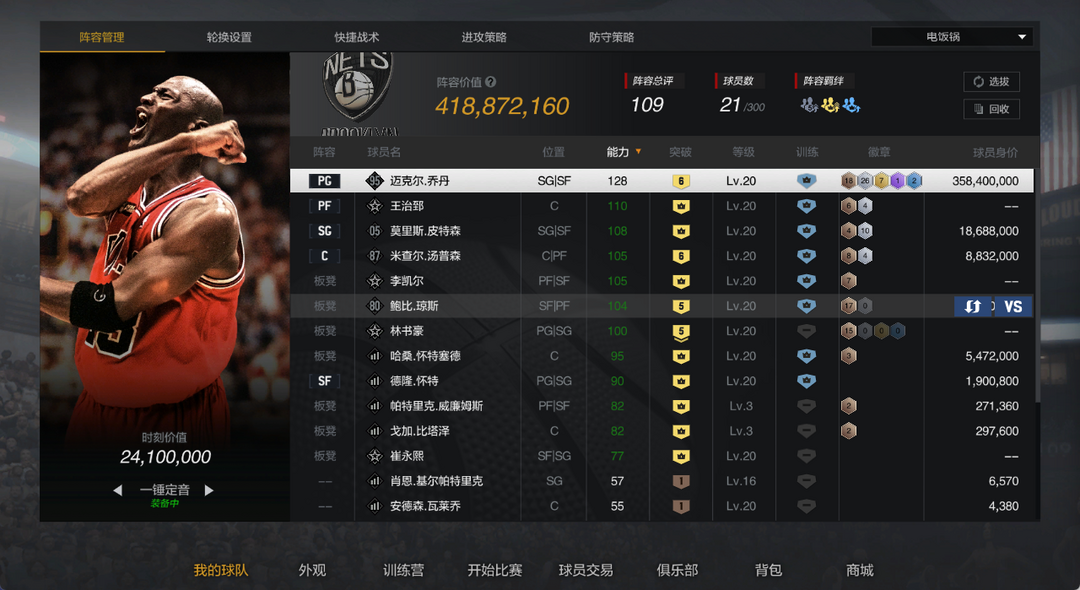Click the Brooklyn Nets team logo
Viewport: 1080px width, 590px height.
coord(358,87)
